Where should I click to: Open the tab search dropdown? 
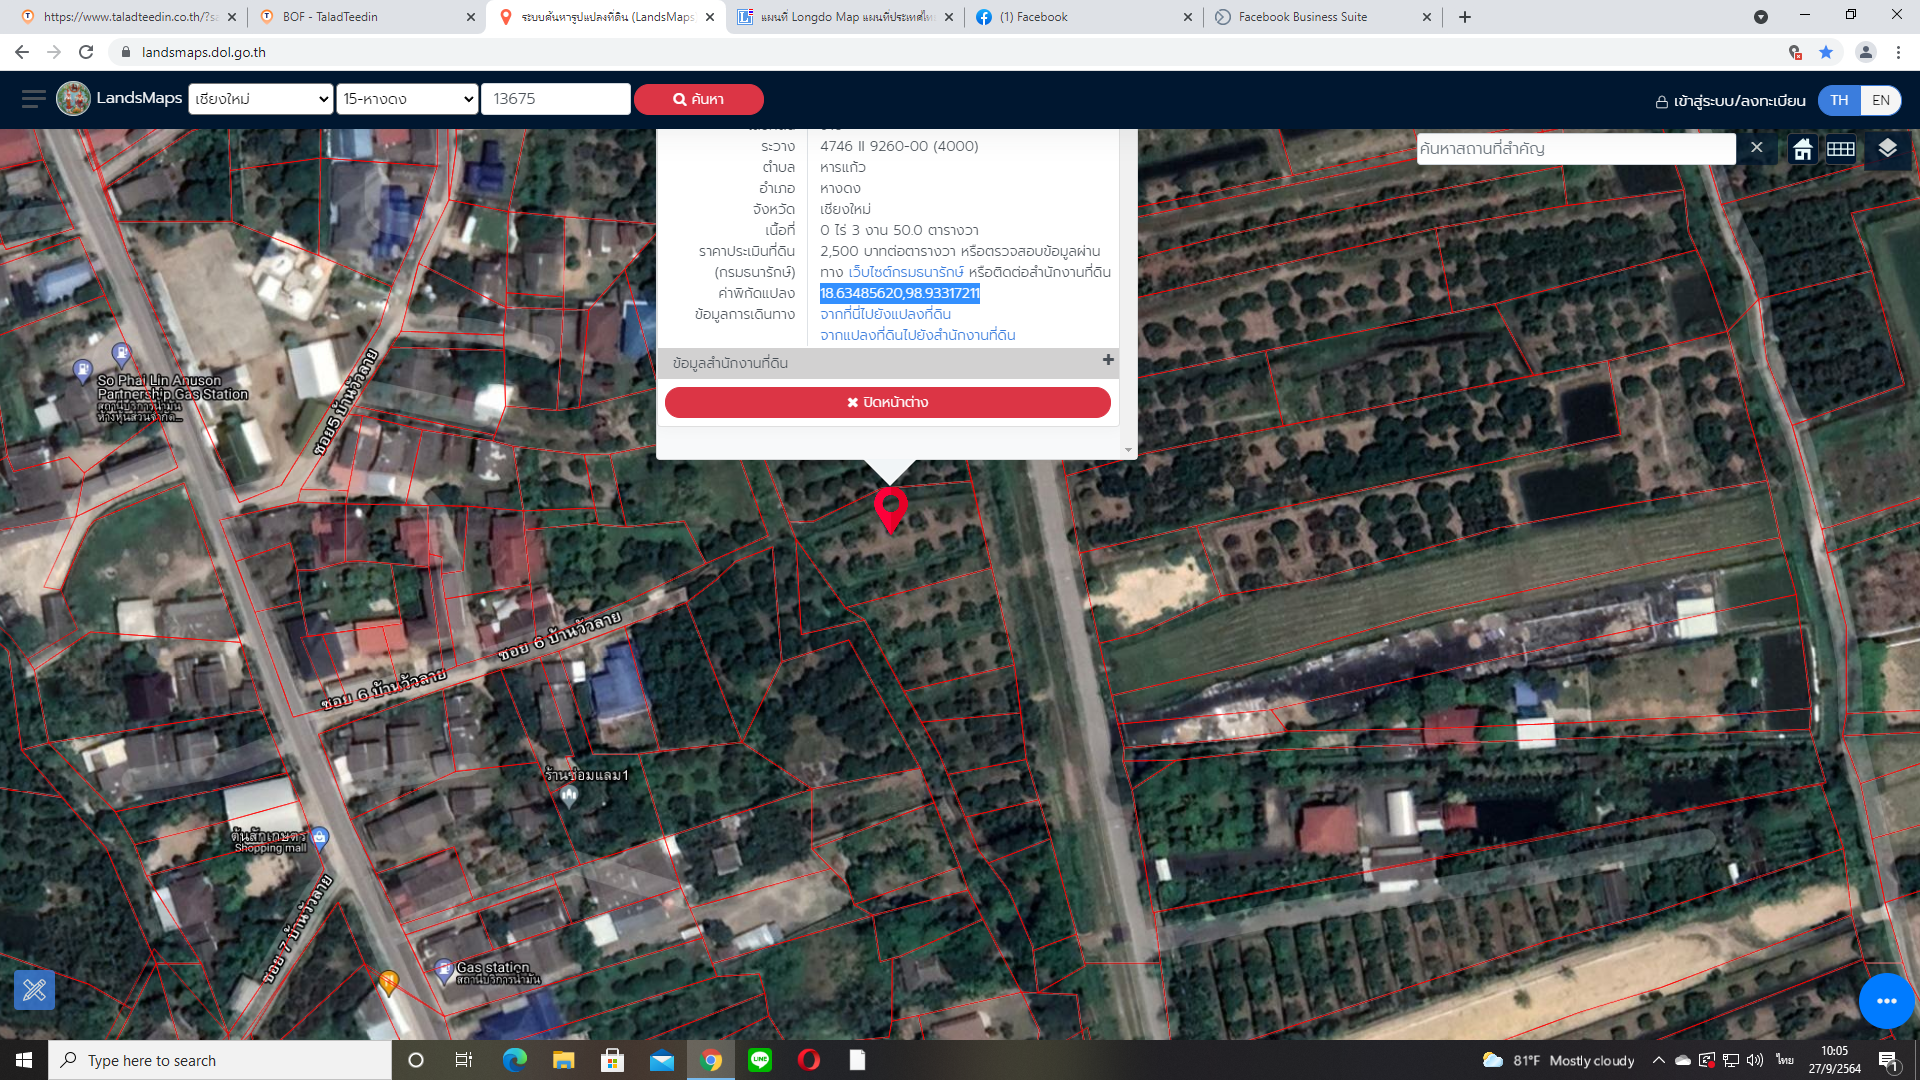pos(1761,17)
